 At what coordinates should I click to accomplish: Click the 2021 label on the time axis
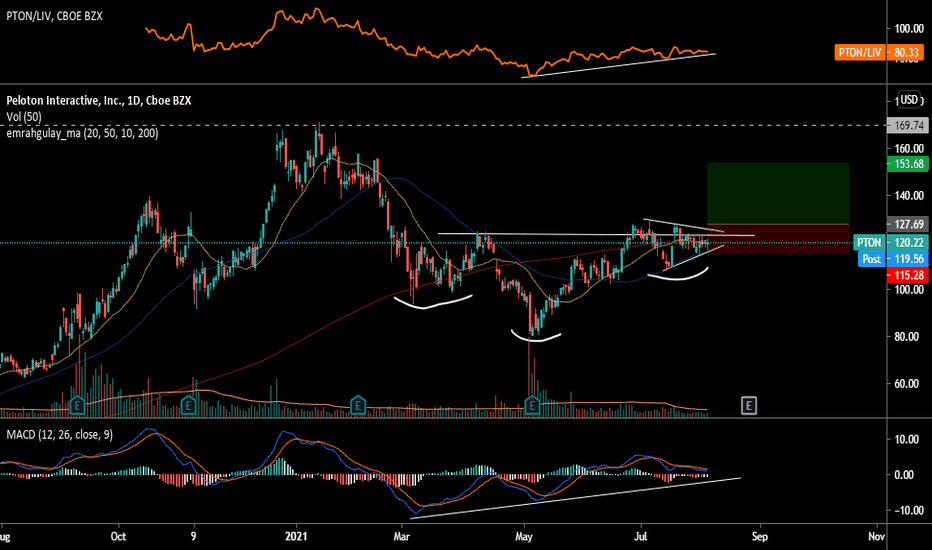tap(296, 536)
